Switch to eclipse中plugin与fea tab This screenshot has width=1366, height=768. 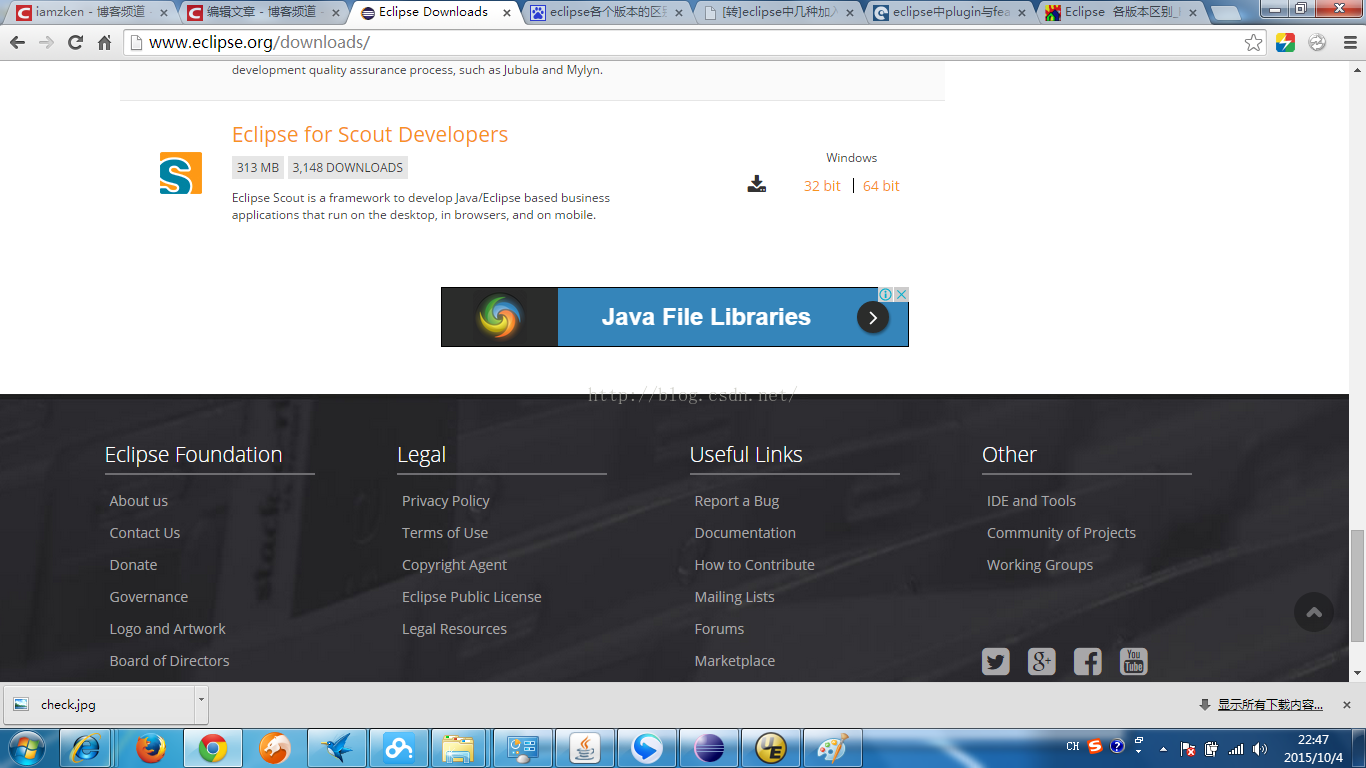coord(950,12)
